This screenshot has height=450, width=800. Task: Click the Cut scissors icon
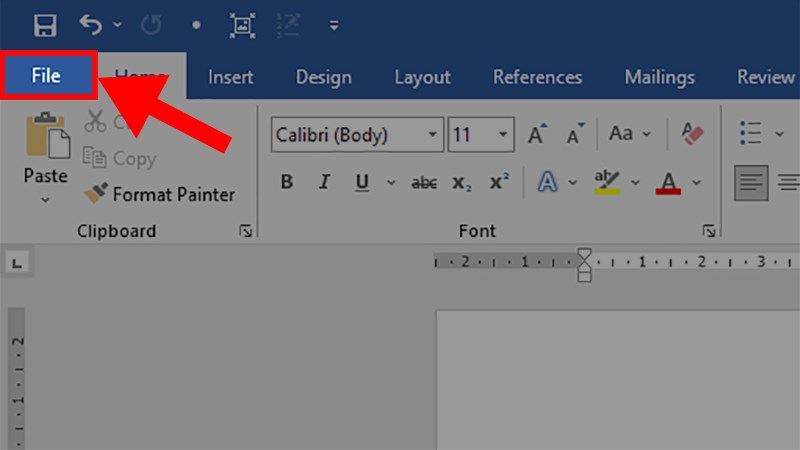pos(95,121)
